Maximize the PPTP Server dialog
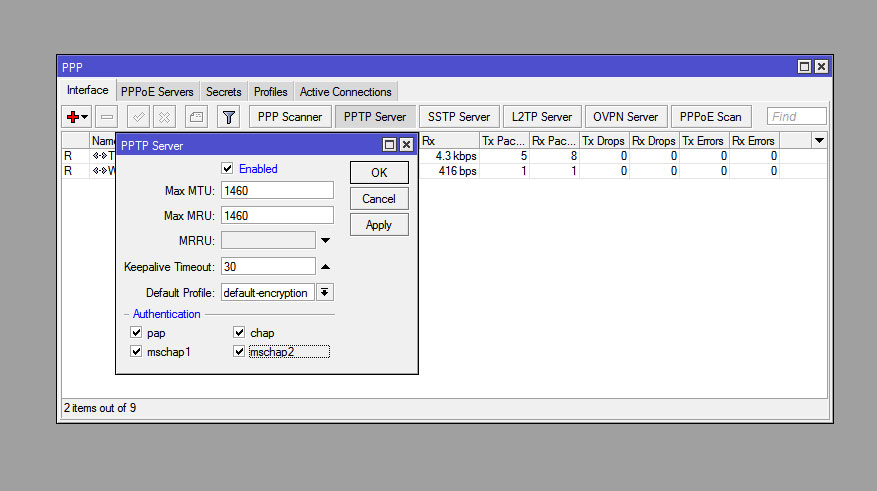Screen dimensions: 877x491 tap(389, 145)
